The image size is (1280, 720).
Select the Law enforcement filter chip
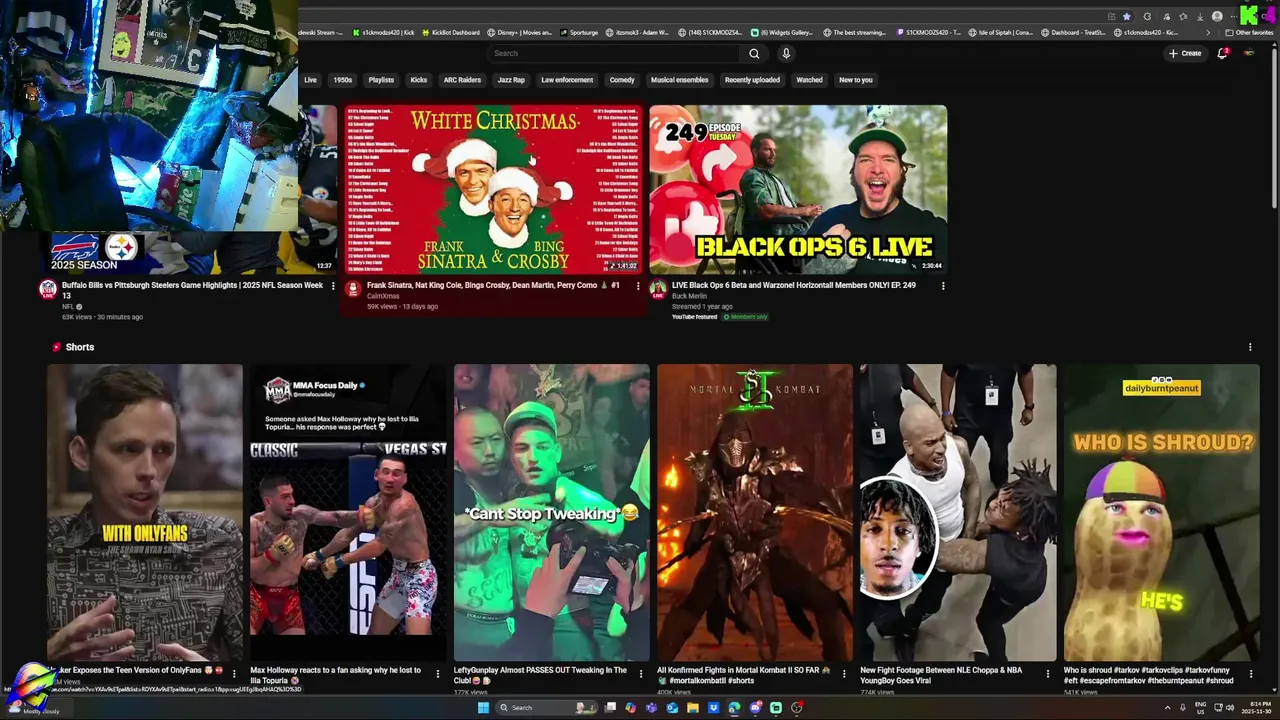coord(567,80)
